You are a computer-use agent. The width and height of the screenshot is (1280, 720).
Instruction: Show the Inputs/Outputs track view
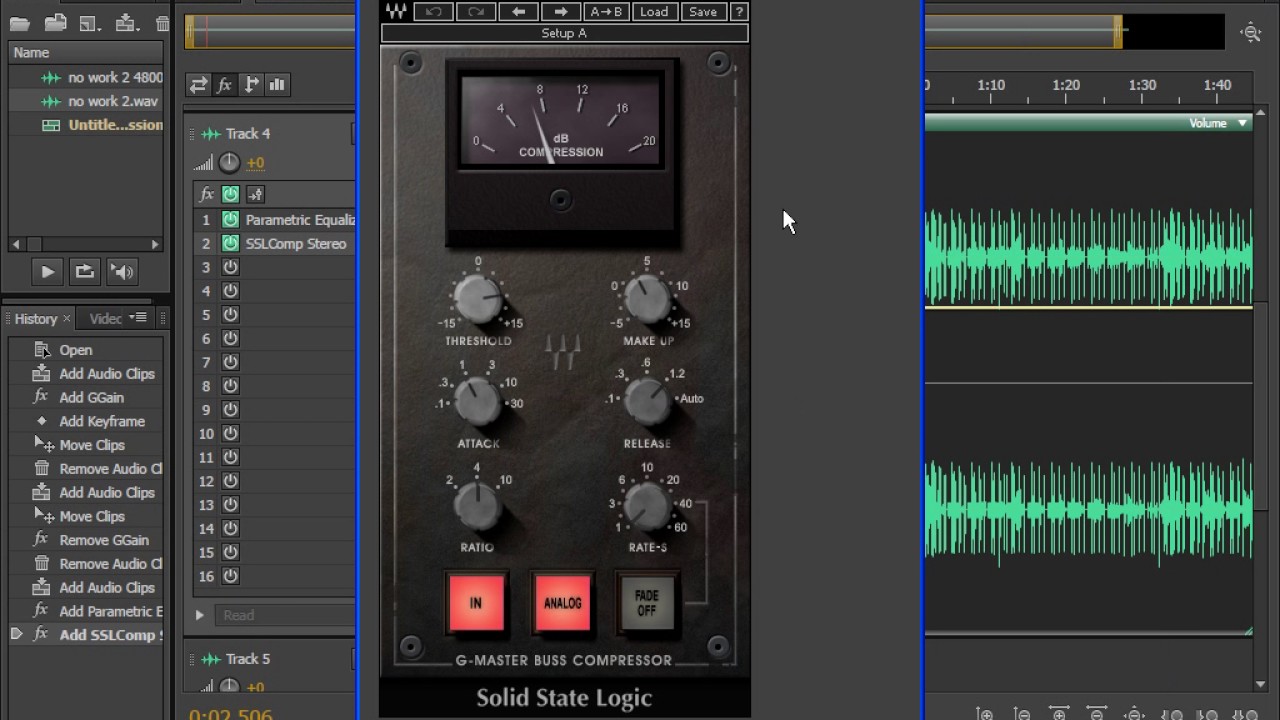pos(198,85)
